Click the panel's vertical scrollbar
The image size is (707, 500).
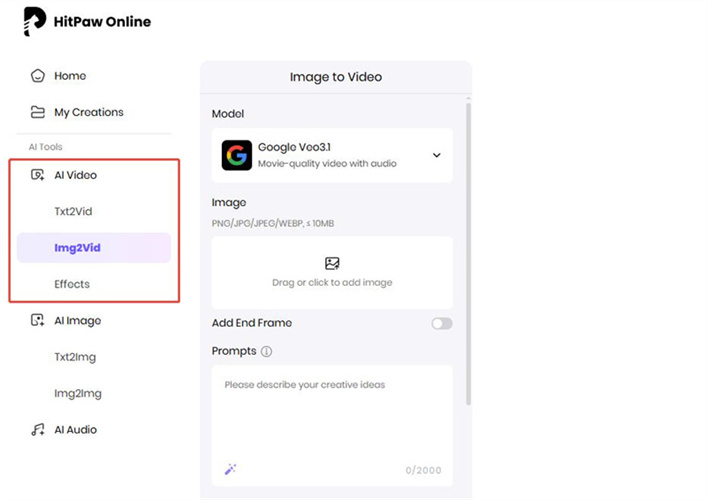(468, 254)
